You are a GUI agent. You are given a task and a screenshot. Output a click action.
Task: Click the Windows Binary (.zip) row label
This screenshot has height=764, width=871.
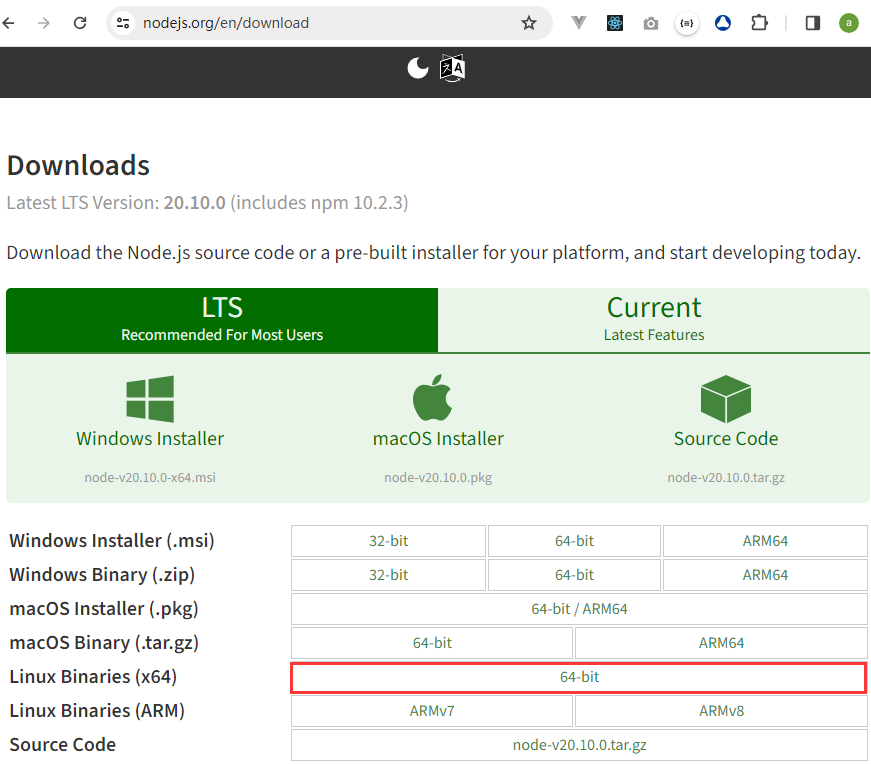click(102, 575)
